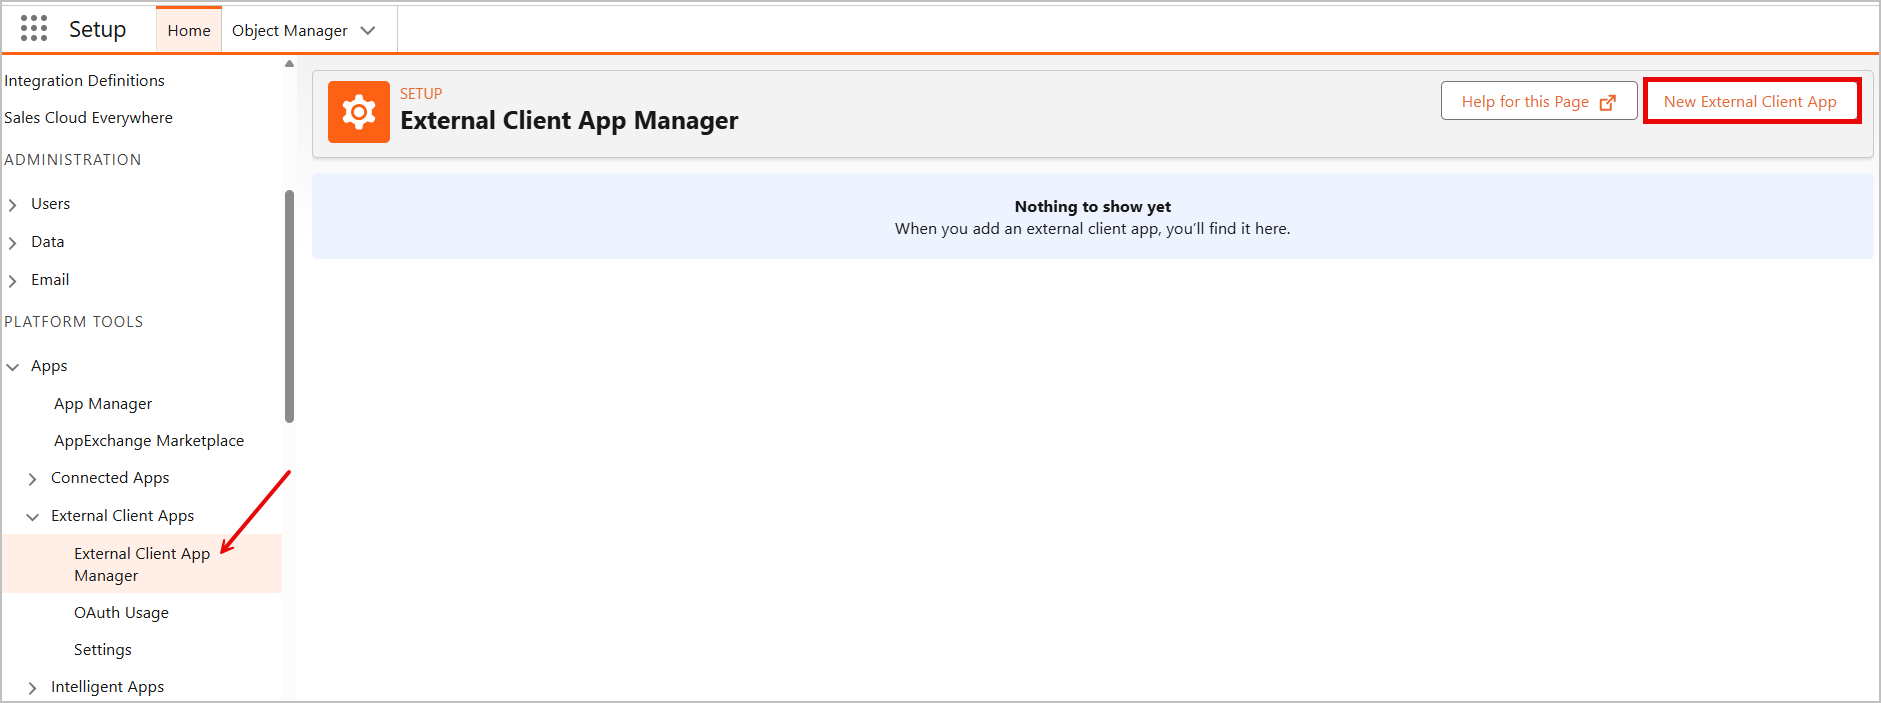The image size is (1881, 703).
Task: Click the Setup app name label
Action: 97,30
